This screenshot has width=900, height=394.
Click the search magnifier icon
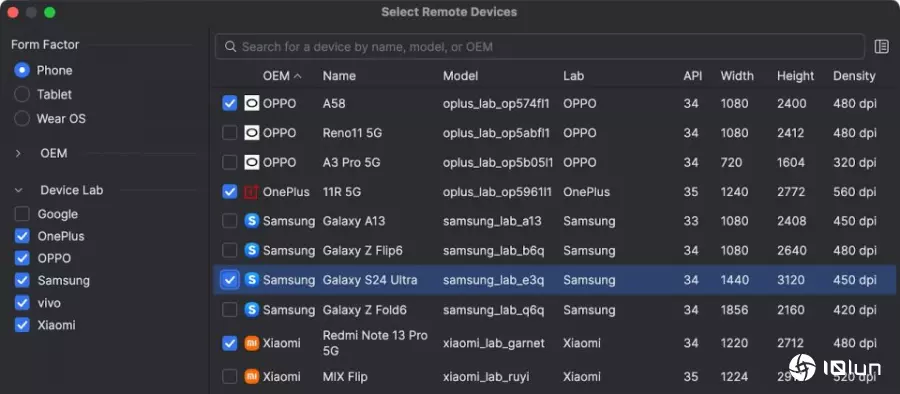click(x=230, y=47)
